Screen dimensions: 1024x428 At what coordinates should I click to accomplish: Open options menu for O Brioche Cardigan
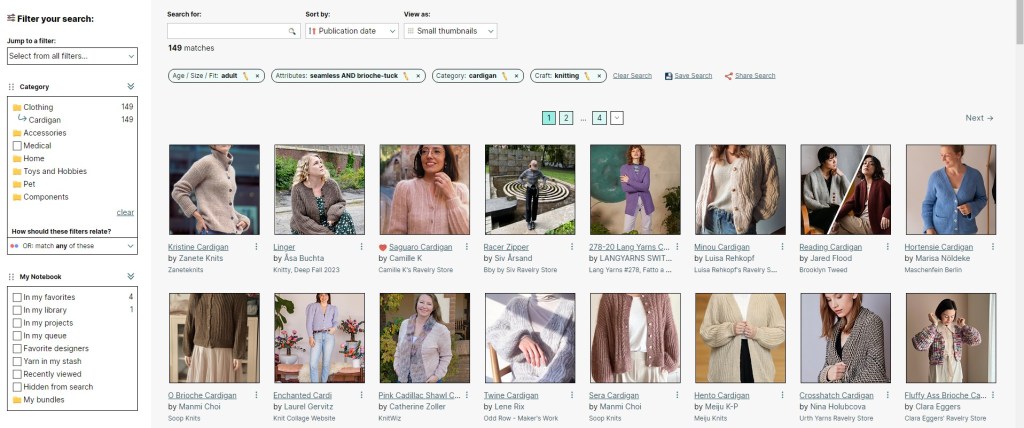tap(256, 395)
